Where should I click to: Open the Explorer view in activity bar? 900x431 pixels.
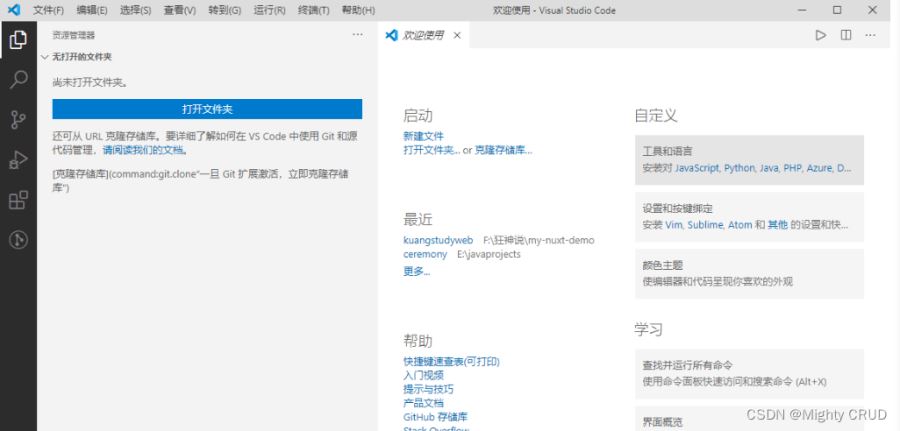click(18, 40)
